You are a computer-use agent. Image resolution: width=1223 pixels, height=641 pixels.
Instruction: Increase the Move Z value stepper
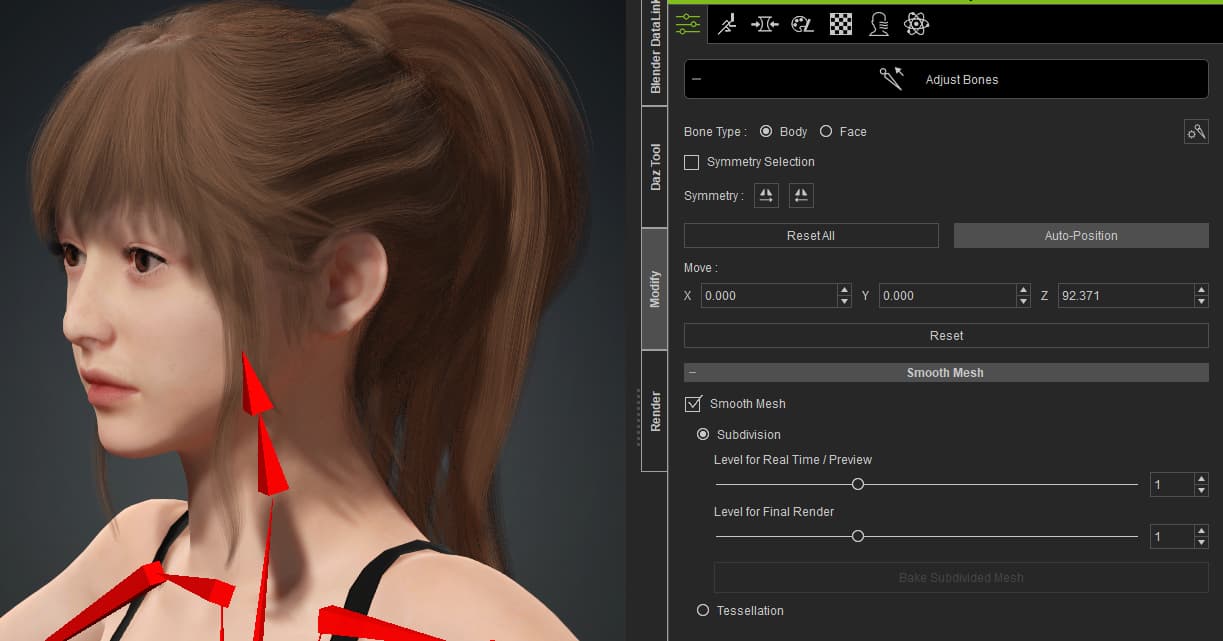[1201, 290]
